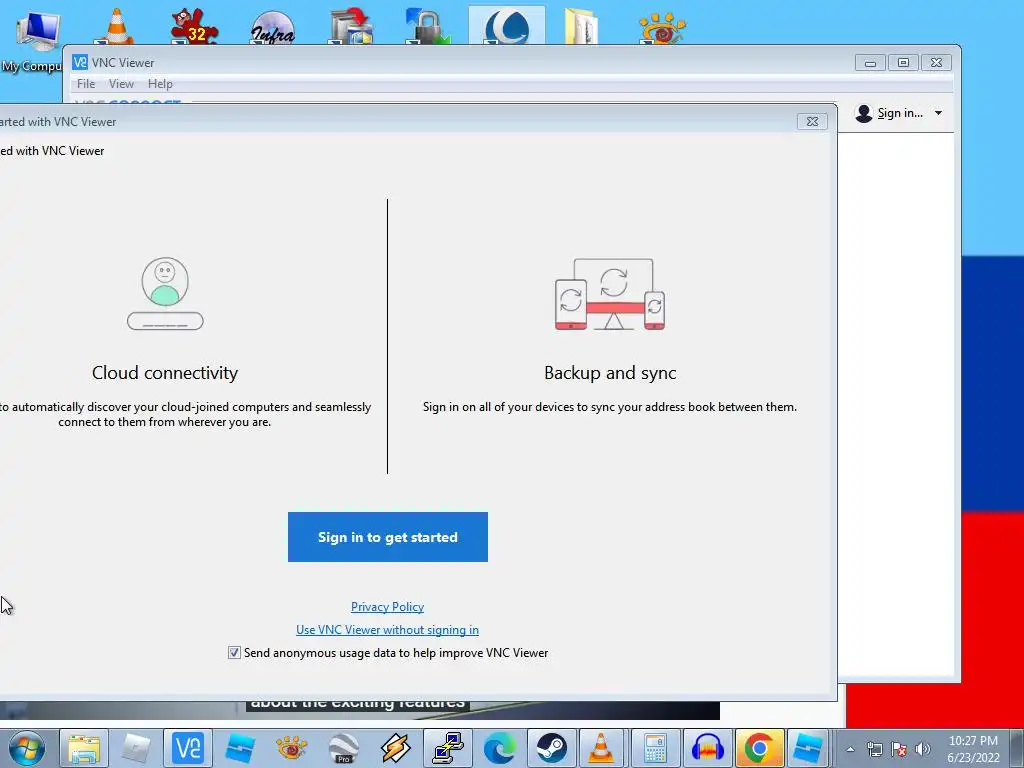Screen dimensions: 1024x768
Task: Select the red puzzle 32 desktop shortcut
Action: (195, 26)
